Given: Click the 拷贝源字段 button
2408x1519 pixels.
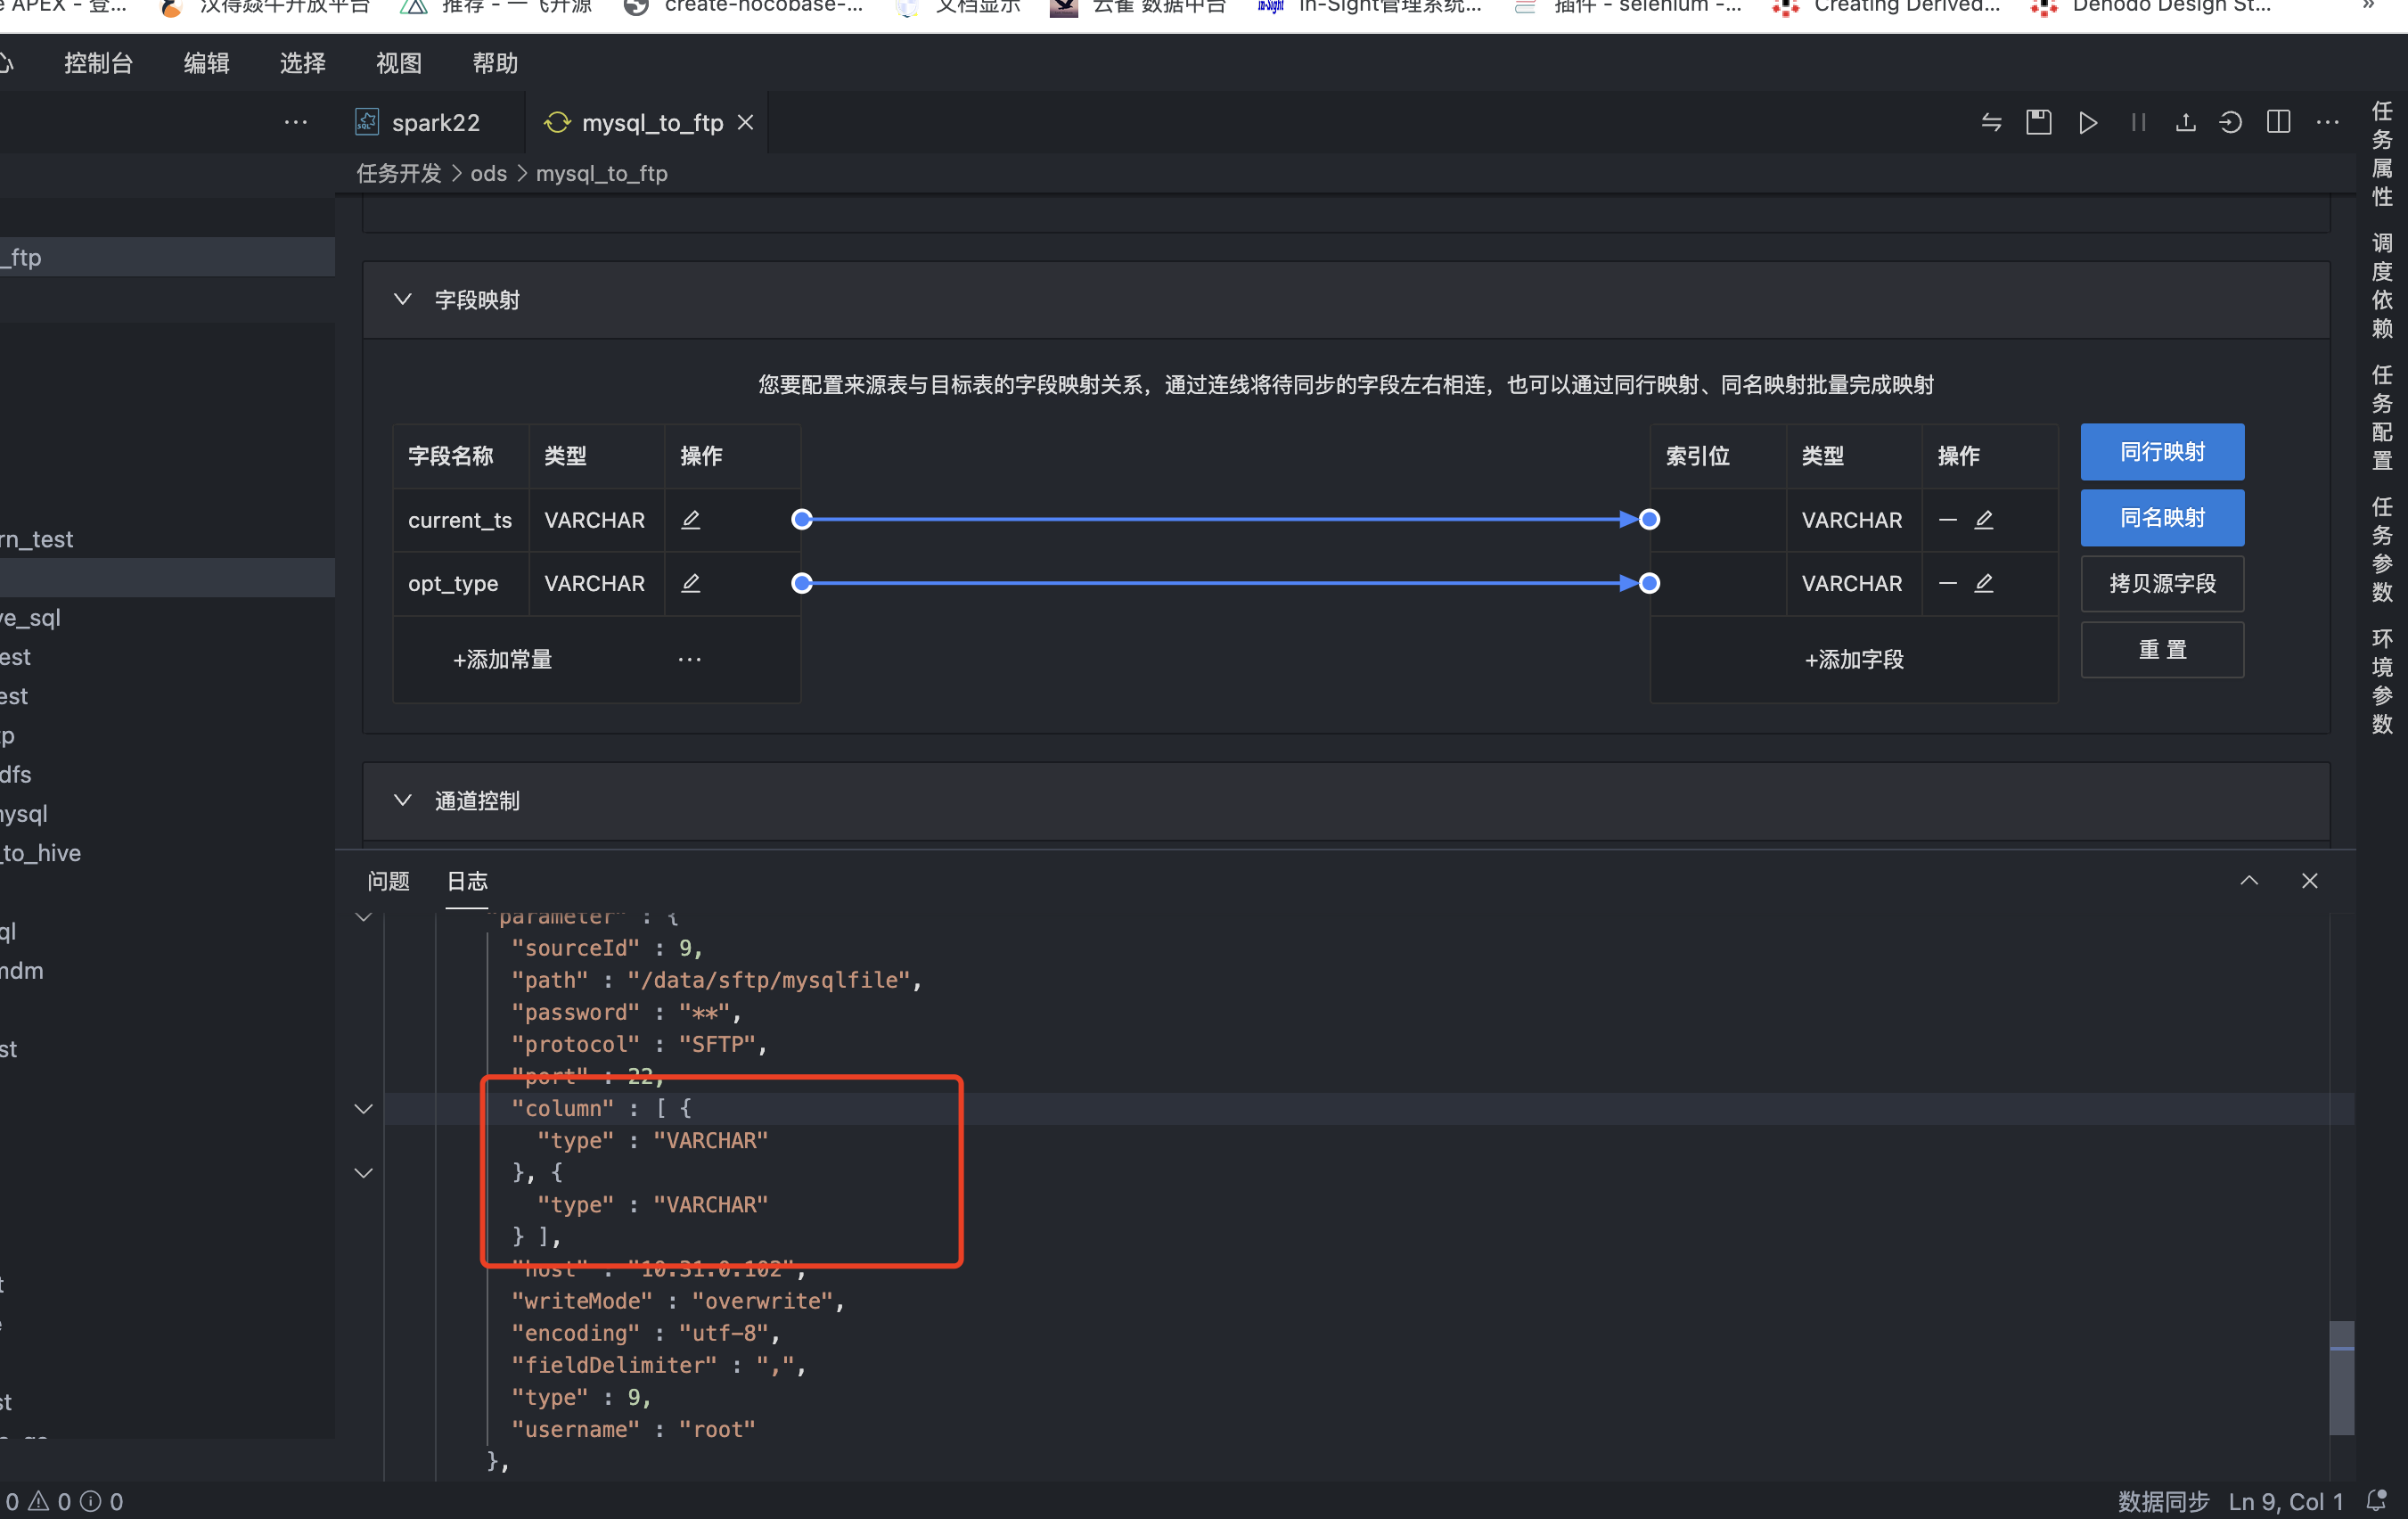Looking at the screenshot, I should 2161,584.
